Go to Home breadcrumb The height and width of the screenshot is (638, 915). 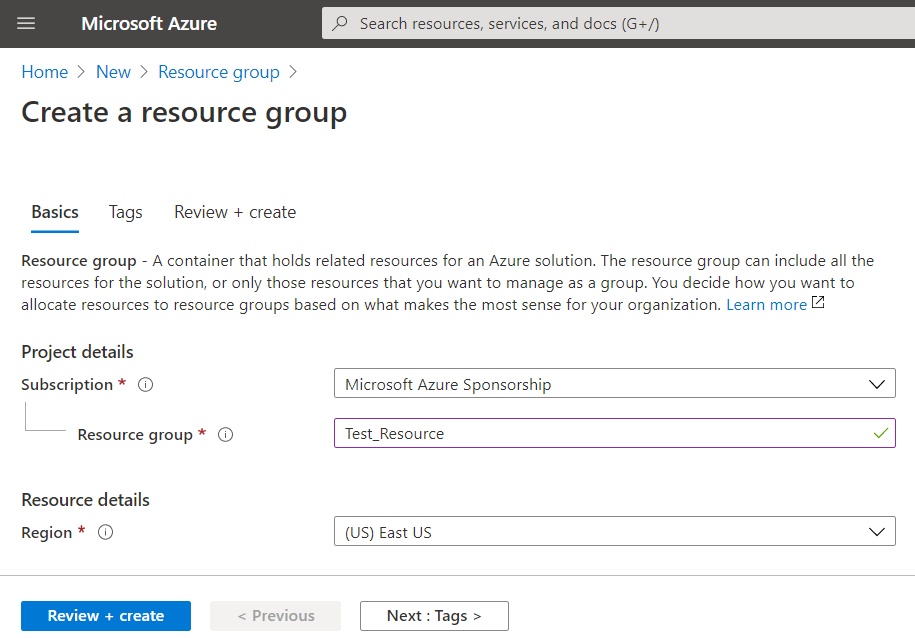[45, 72]
